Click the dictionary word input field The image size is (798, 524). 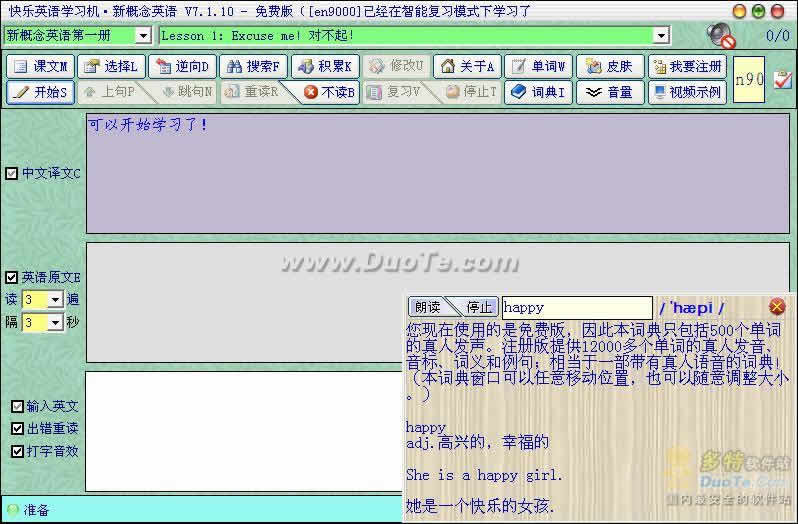(576, 308)
